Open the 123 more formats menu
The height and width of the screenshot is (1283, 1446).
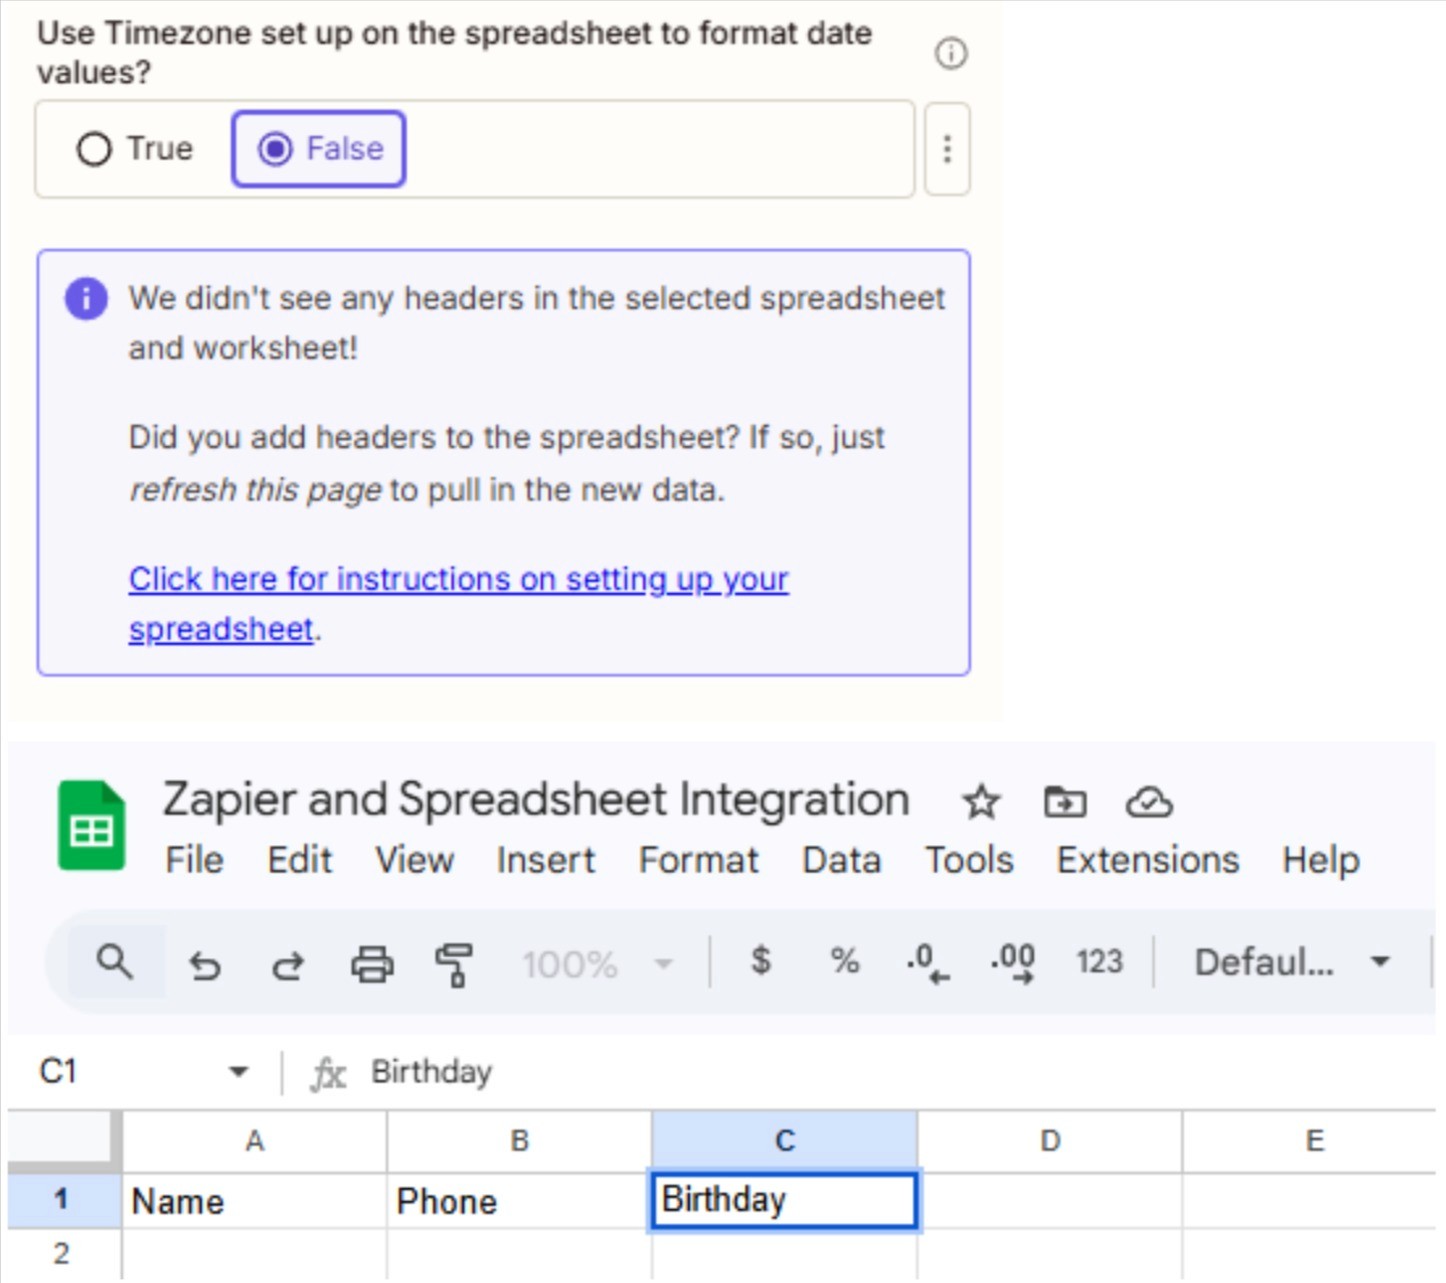click(x=1099, y=962)
